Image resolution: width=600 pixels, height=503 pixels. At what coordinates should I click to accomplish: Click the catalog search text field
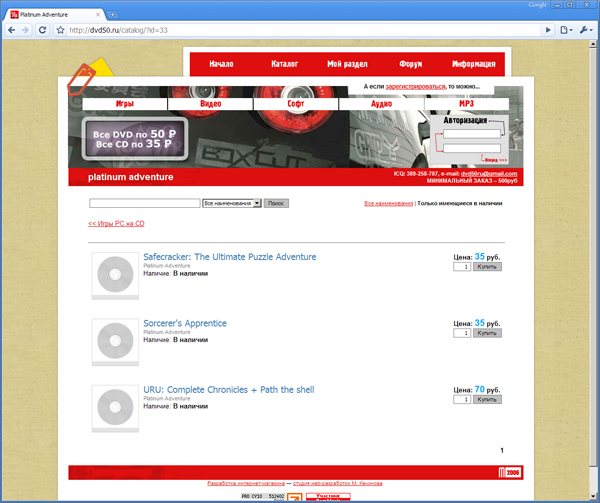point(145,203)
